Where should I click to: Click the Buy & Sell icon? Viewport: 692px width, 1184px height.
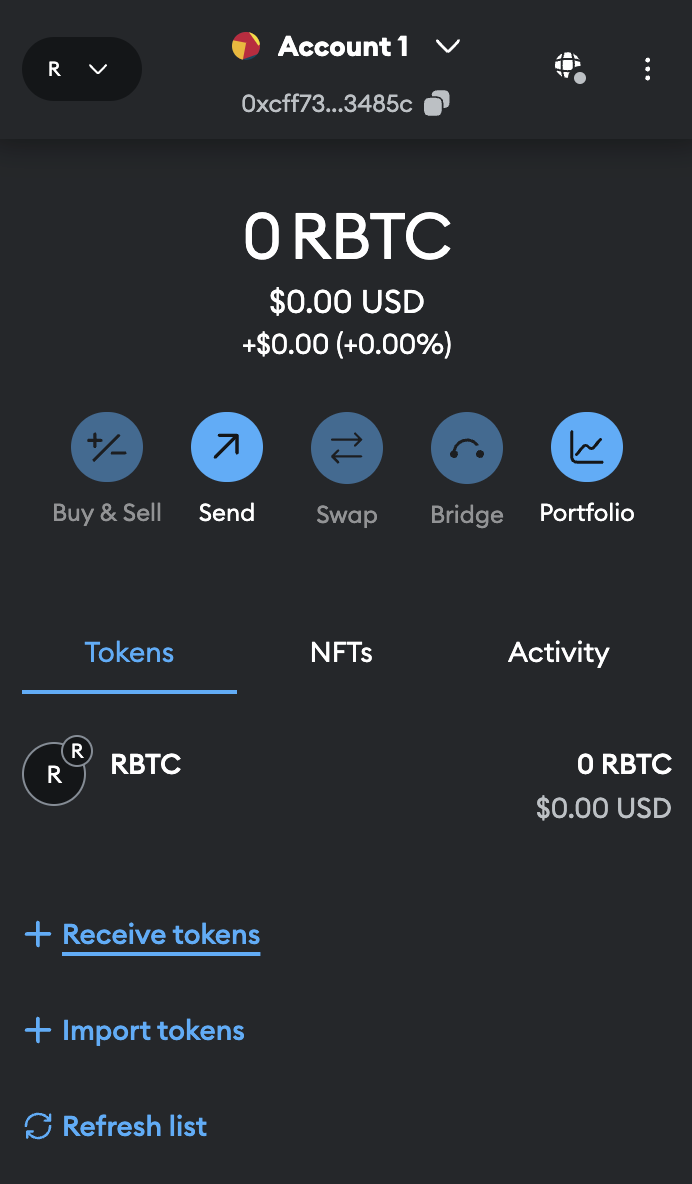point(107,446)
